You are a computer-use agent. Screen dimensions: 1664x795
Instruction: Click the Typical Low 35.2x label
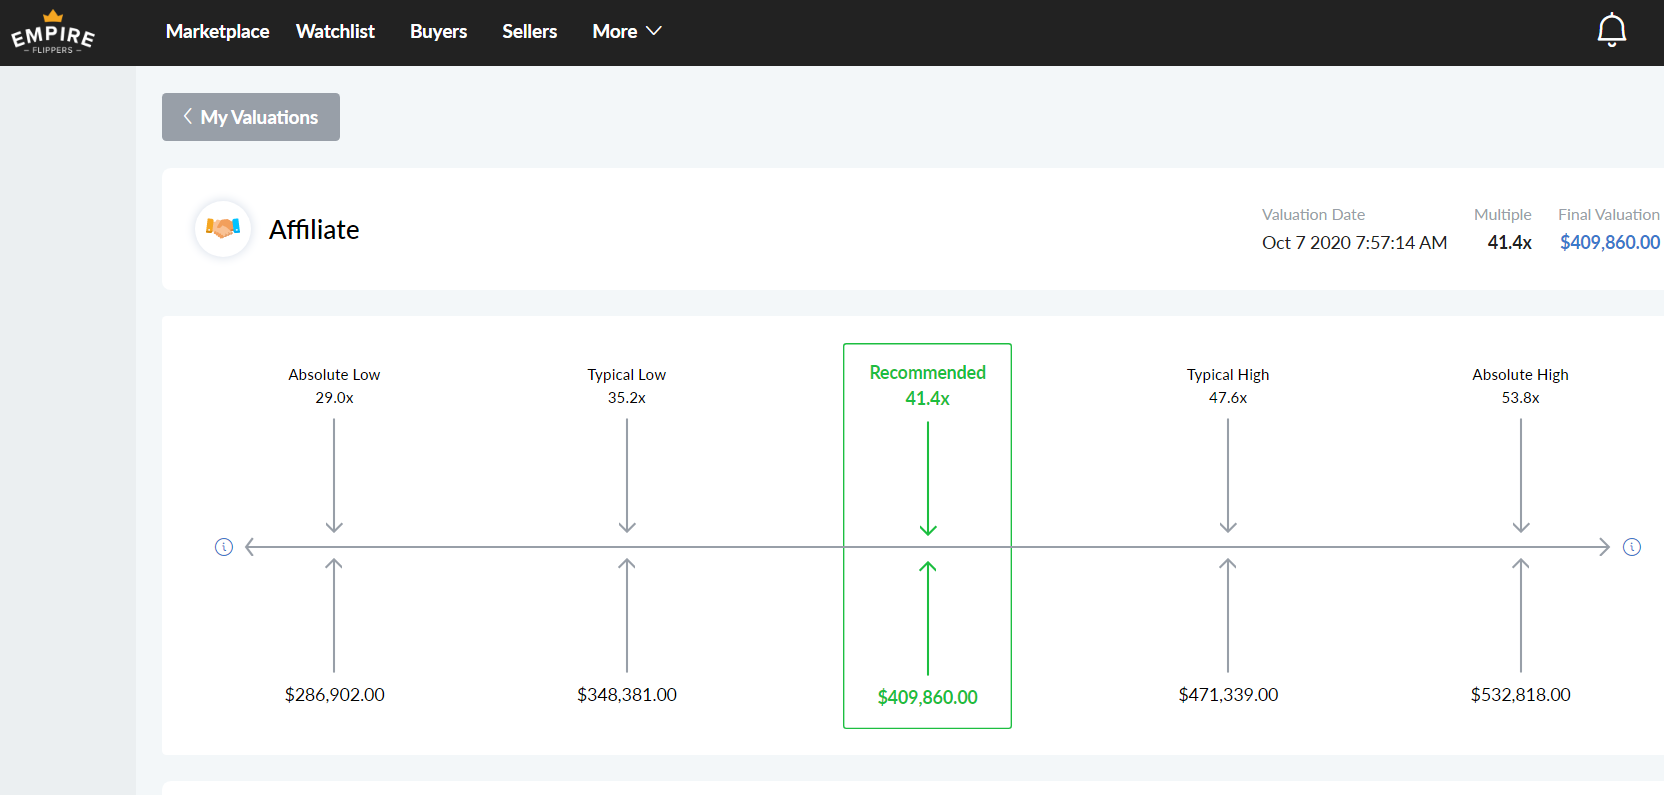coord(627,386)
